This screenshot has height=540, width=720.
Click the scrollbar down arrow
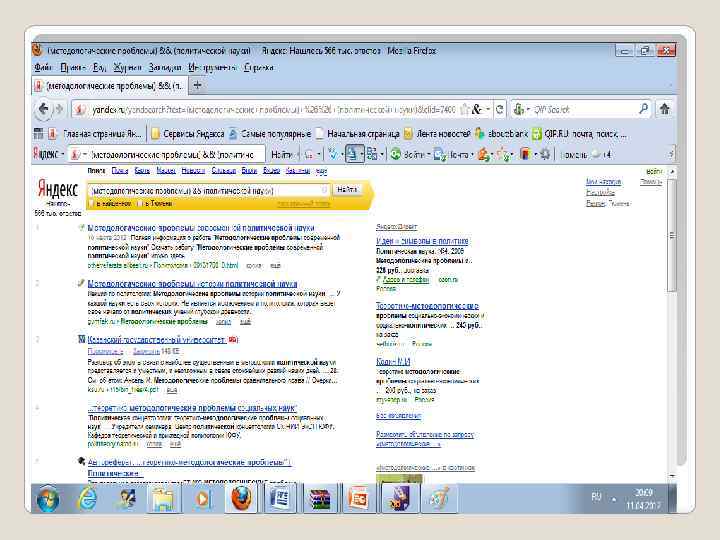[672, 476]
